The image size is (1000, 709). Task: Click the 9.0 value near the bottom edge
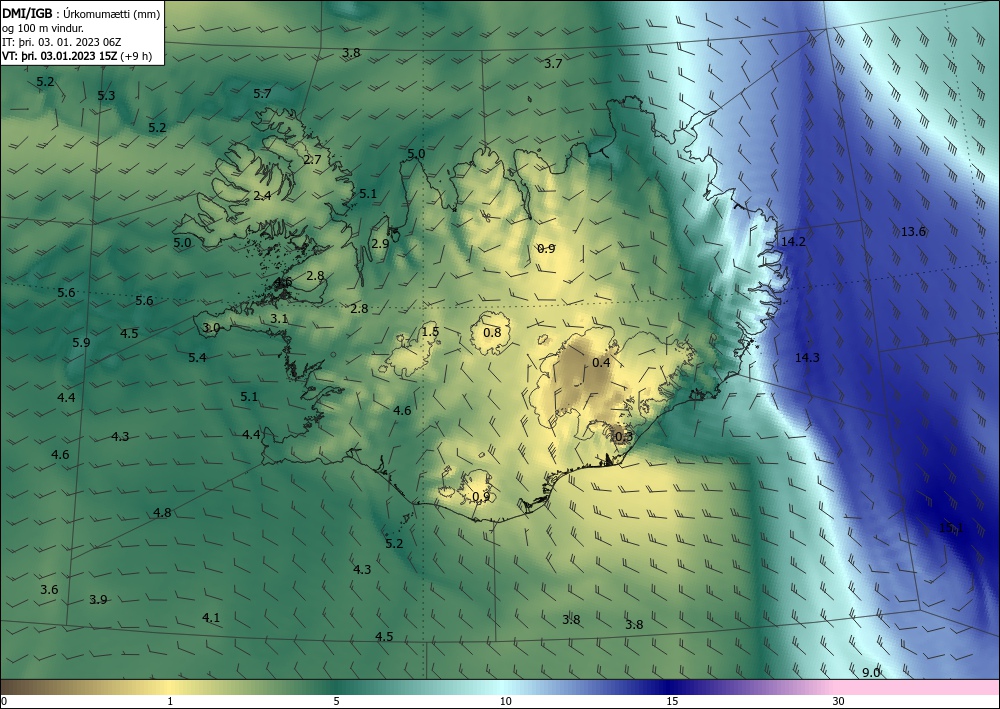pos(871,673)
